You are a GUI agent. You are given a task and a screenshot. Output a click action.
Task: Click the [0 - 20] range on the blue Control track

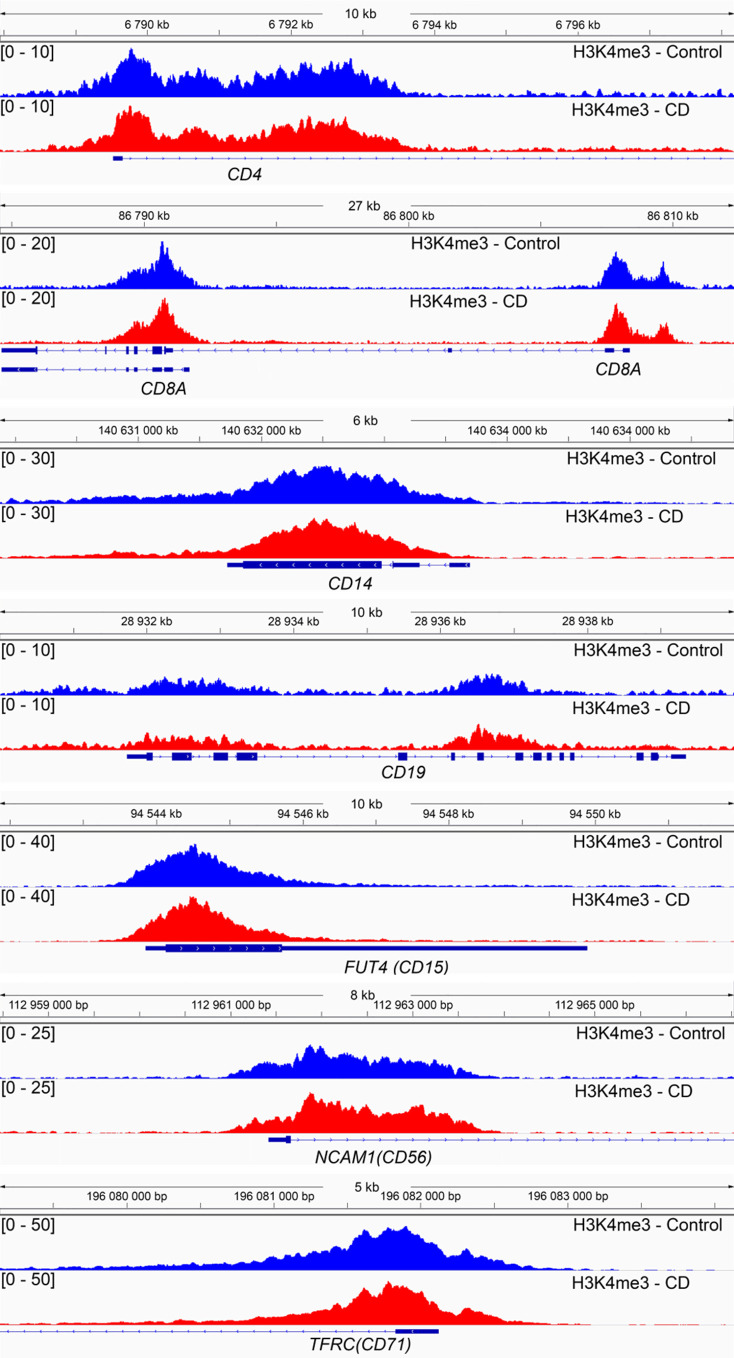click(x=28, y=243)
